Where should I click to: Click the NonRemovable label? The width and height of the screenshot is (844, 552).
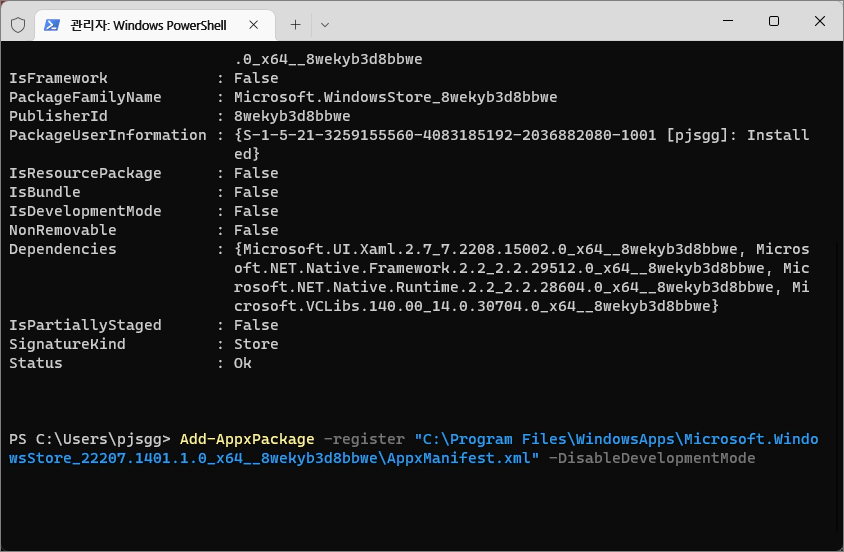pyautogui.click(x=62, y=230)
